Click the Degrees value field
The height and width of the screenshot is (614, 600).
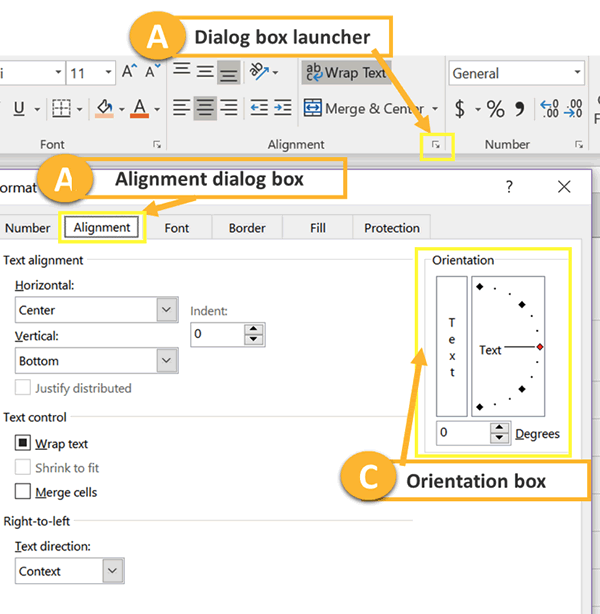464,433
